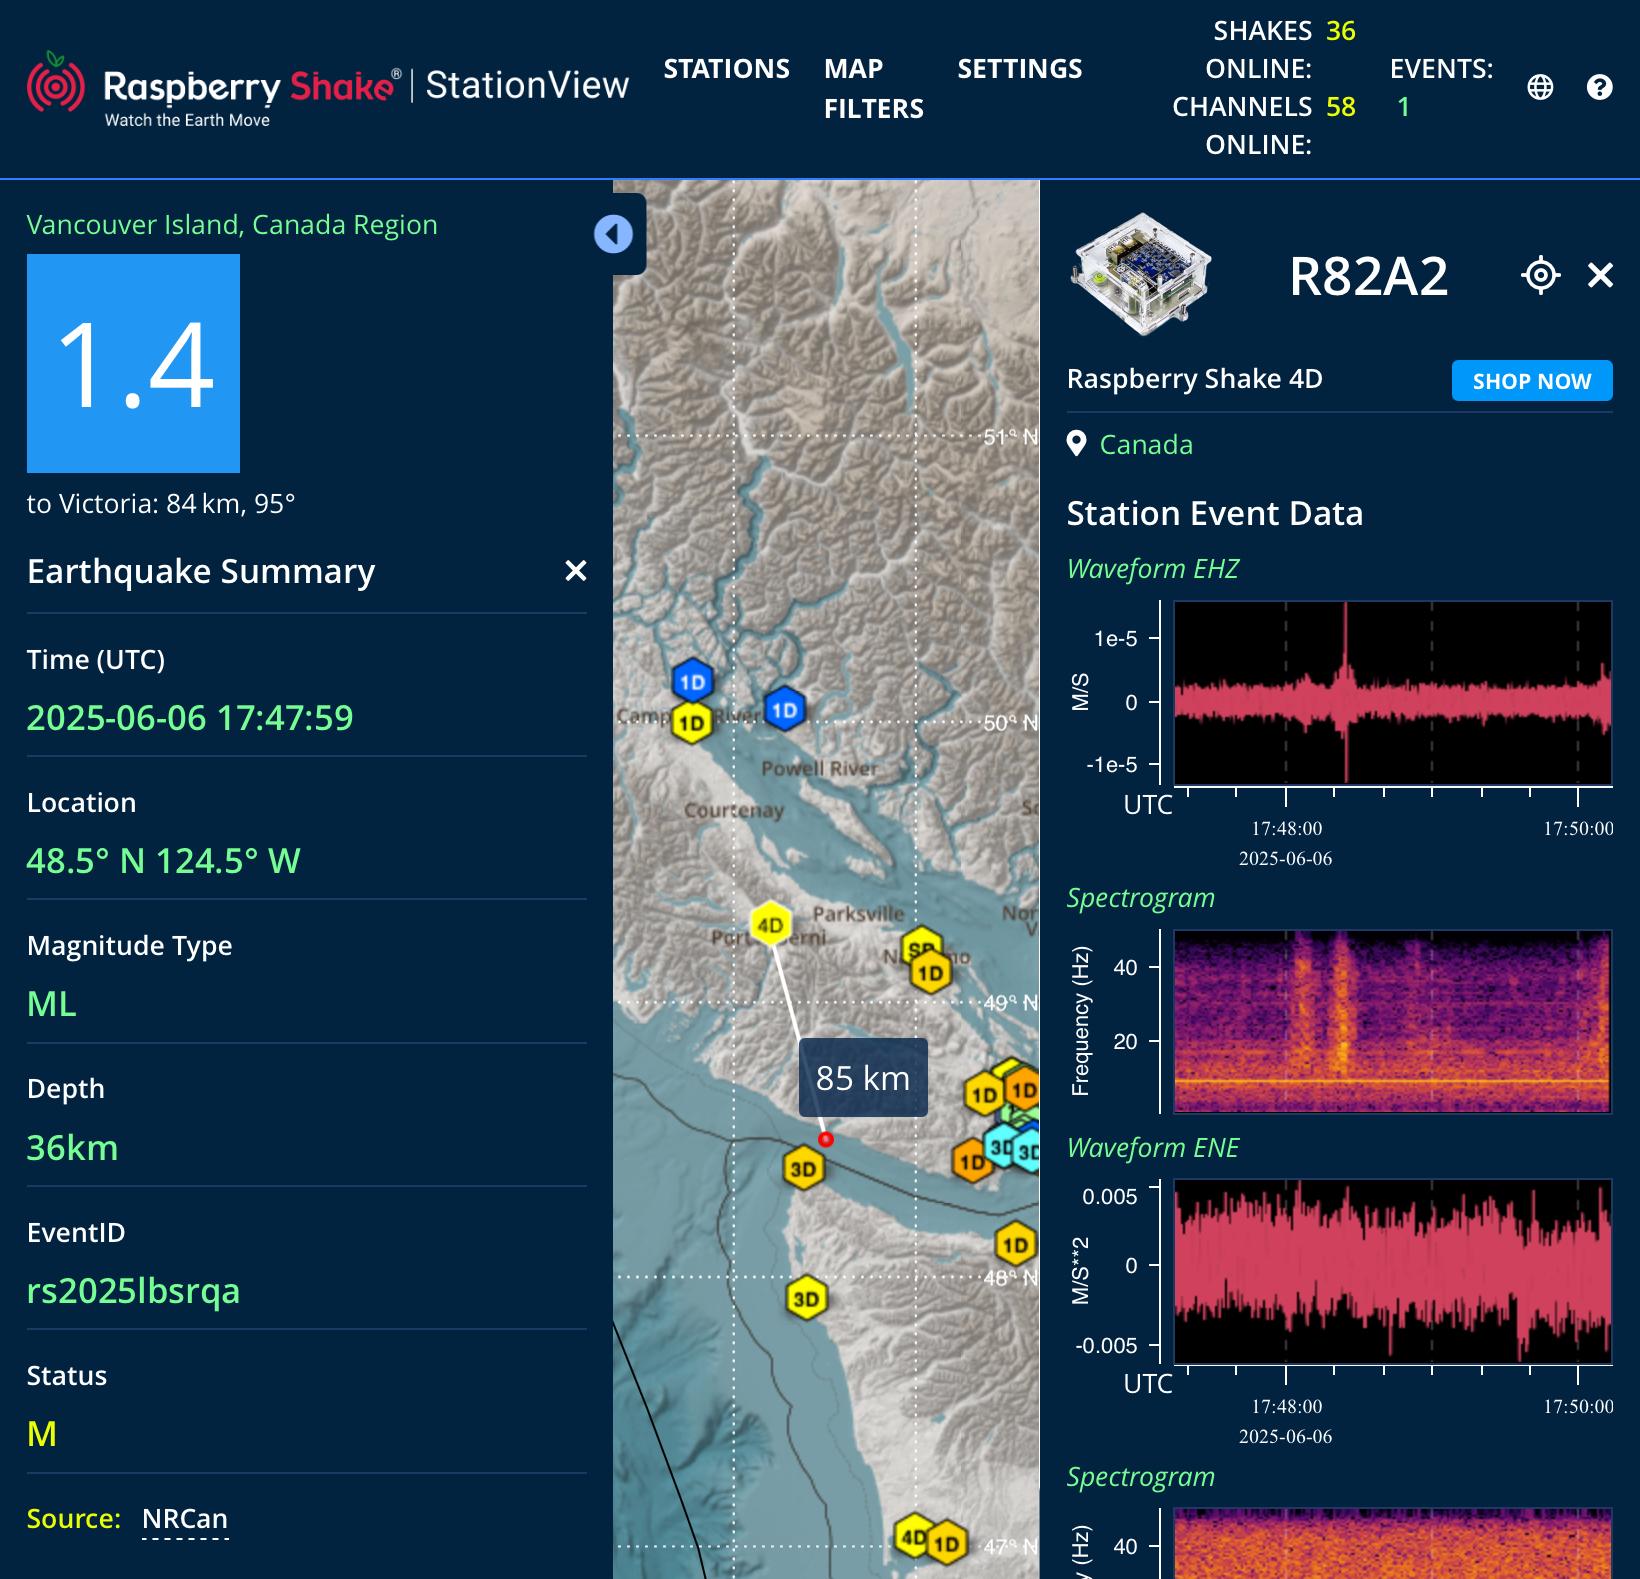
Task: Select the blue 1D station near Campbell River
Action: point(692,683)
